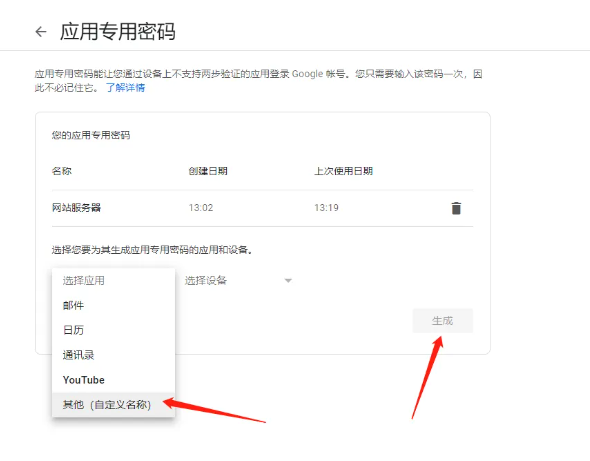Expand the 选择设备 dropdown arrow
590x461 pixels.
click(288, 281)
